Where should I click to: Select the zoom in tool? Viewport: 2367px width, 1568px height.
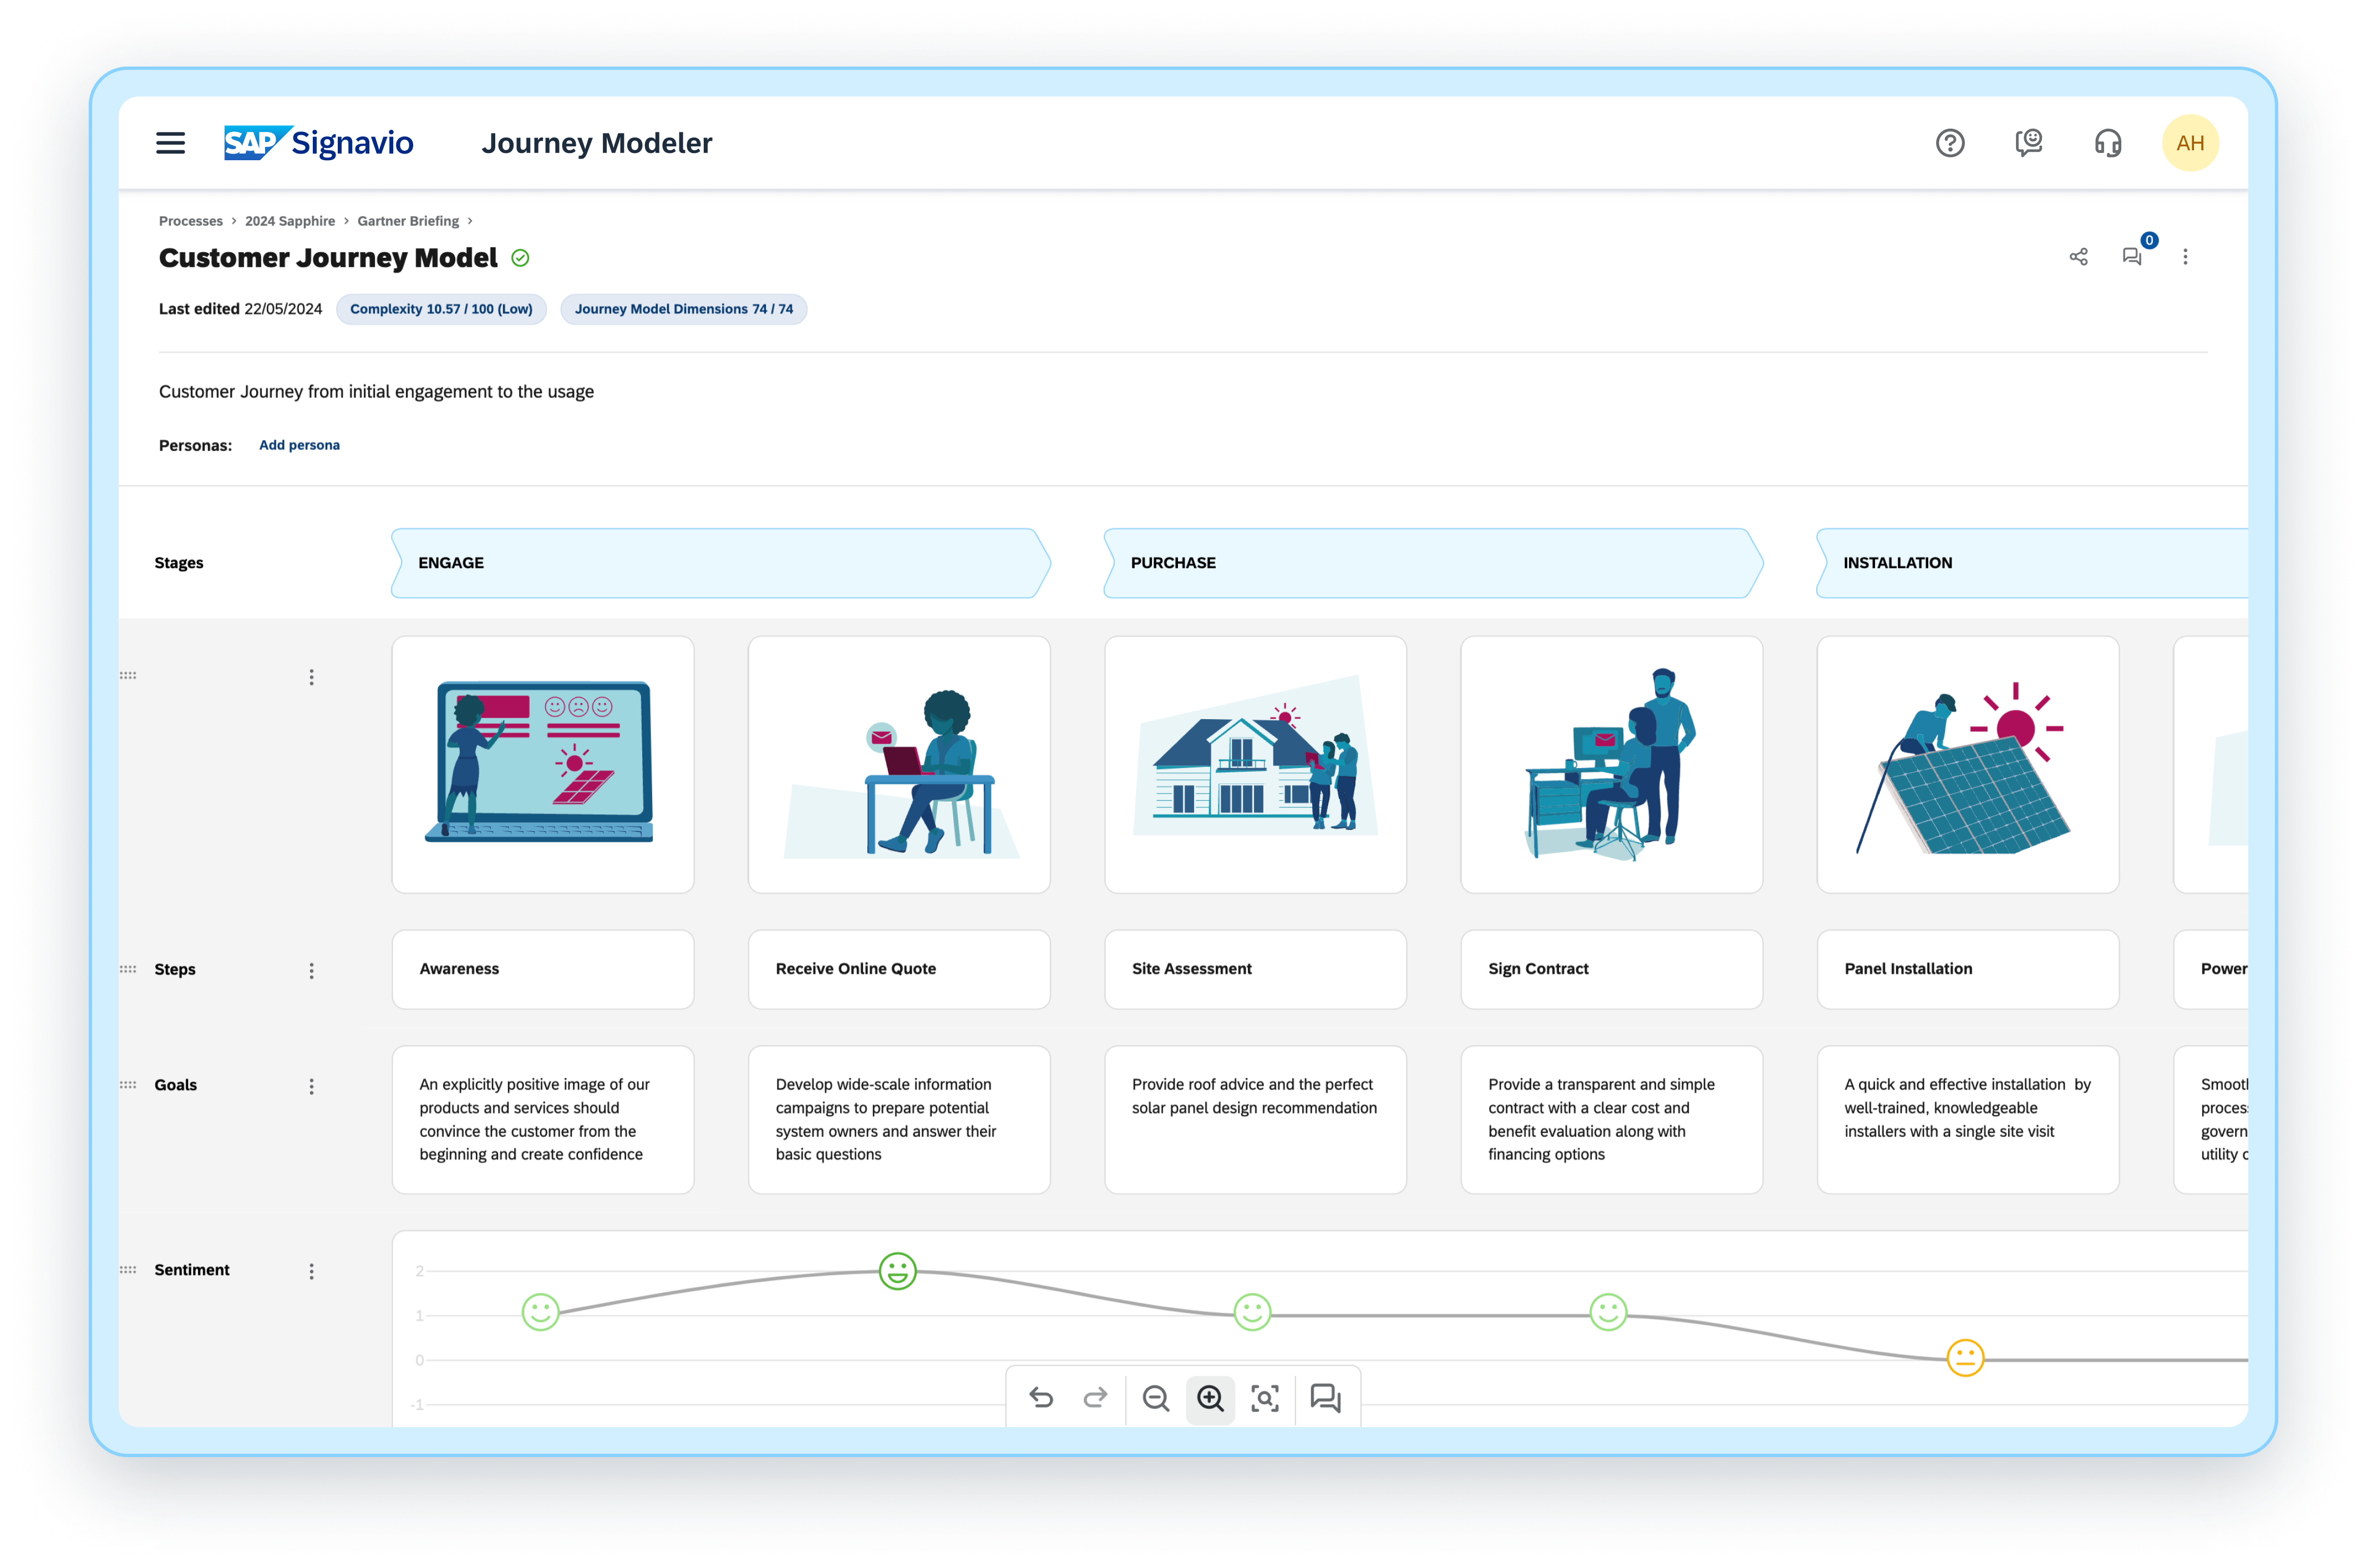click(x=1210, y=1398)
